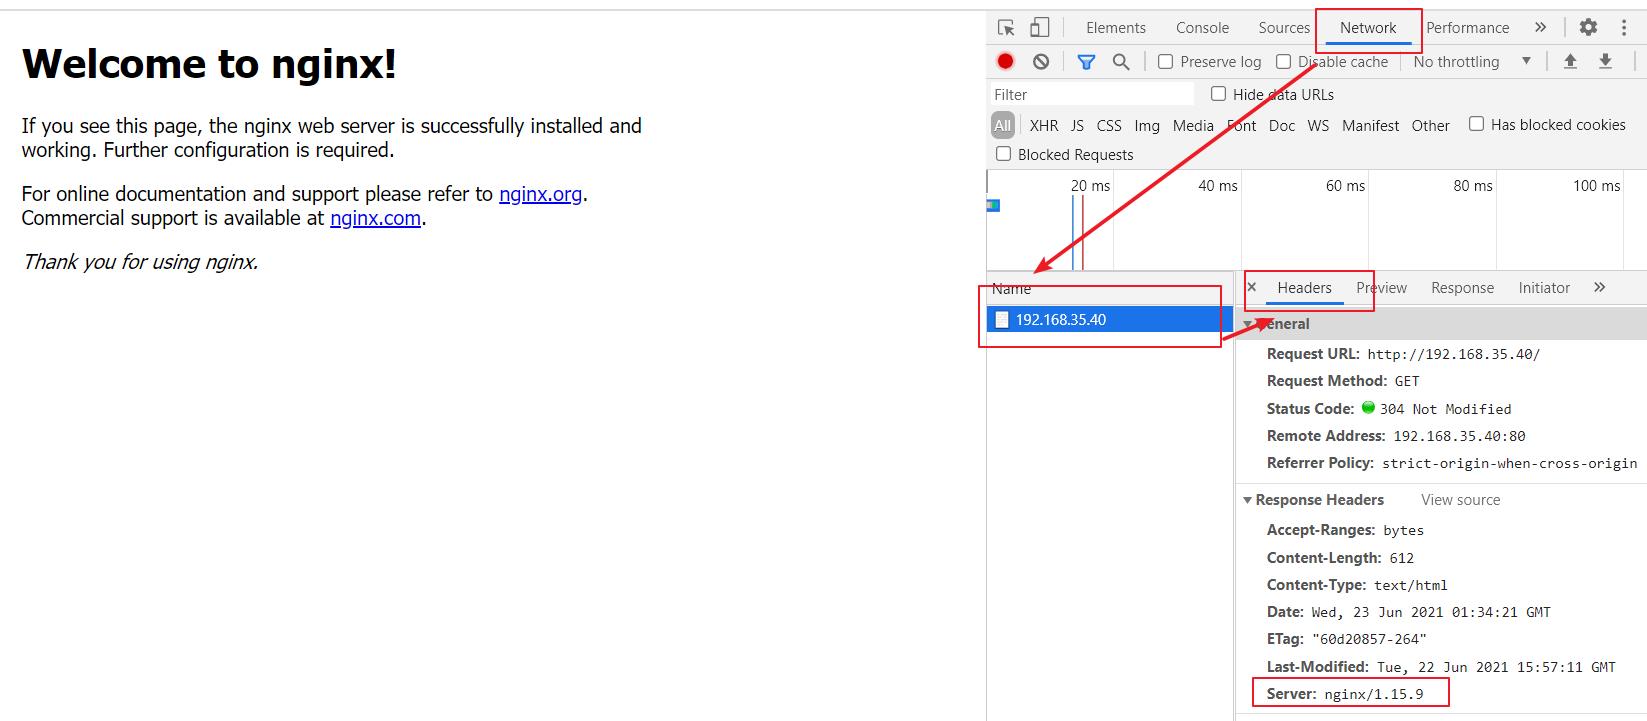Enable the Disable cache checkbox
This screenshot has width=1647, height=721.
[1283, 61]
